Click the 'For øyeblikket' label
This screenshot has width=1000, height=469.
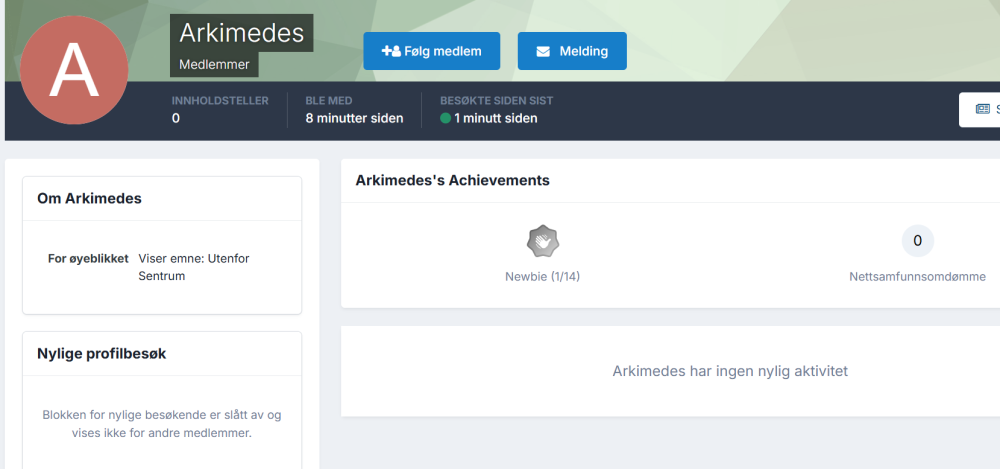pos(88,259)
